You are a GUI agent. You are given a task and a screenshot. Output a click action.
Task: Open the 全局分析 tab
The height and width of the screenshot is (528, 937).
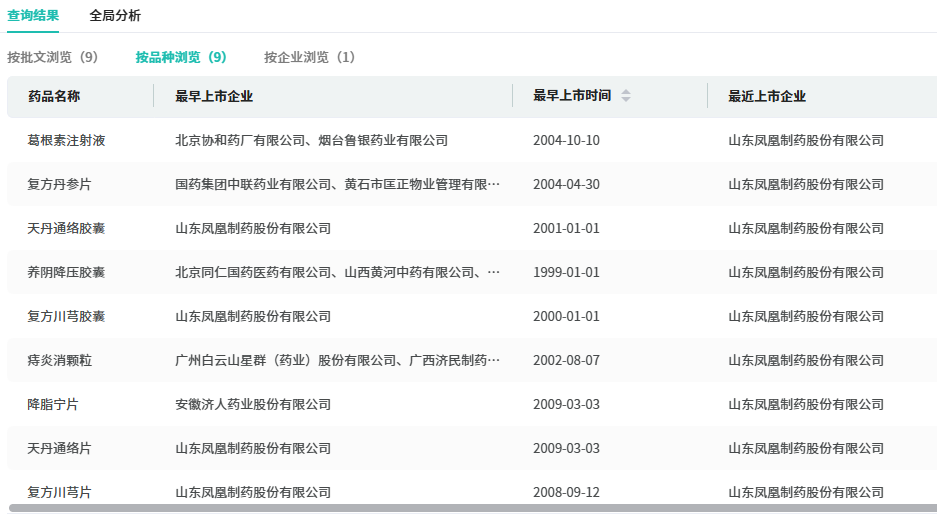[115, 16]
